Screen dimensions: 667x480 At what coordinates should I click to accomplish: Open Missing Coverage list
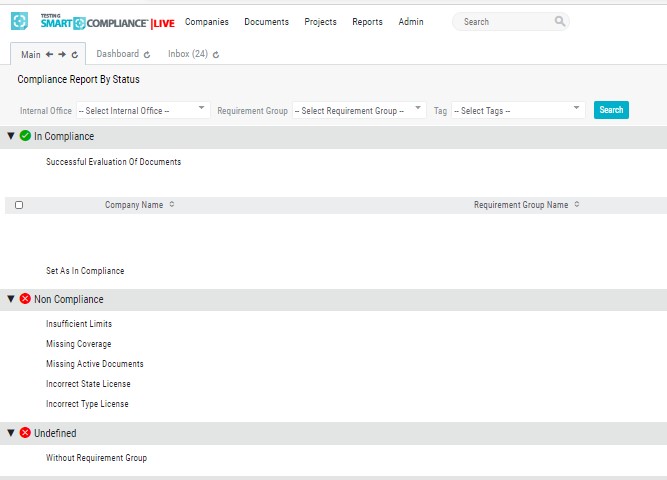[78, 344]
